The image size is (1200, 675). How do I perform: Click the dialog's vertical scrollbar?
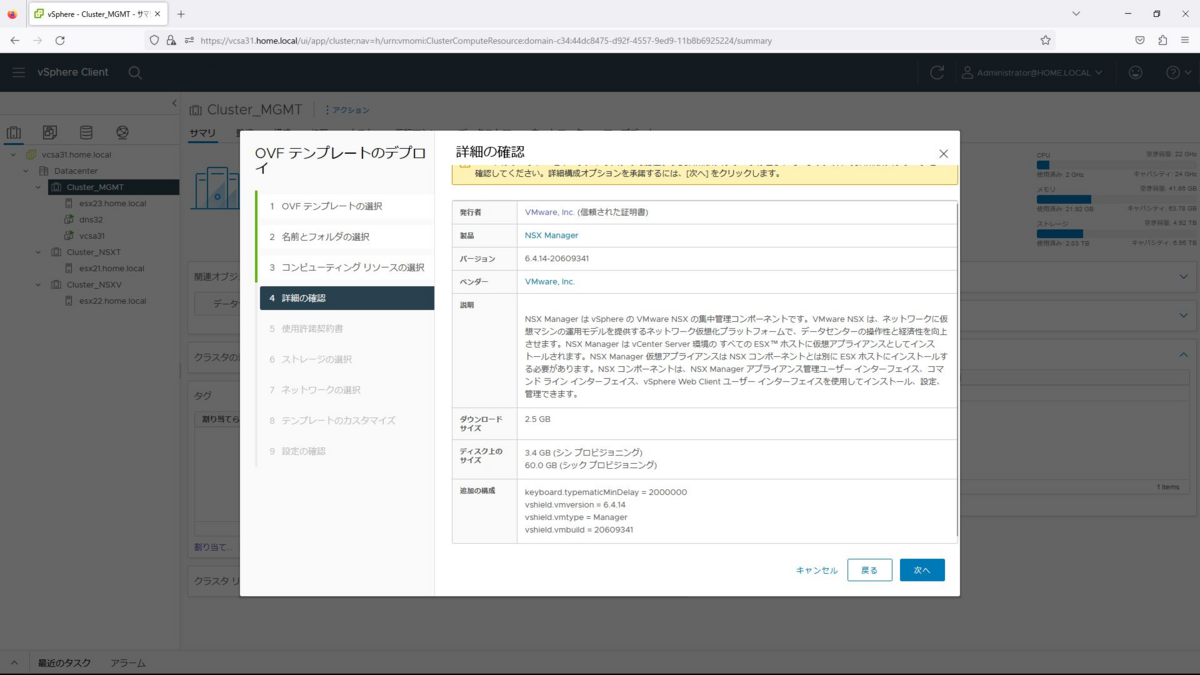click(958, 370)
